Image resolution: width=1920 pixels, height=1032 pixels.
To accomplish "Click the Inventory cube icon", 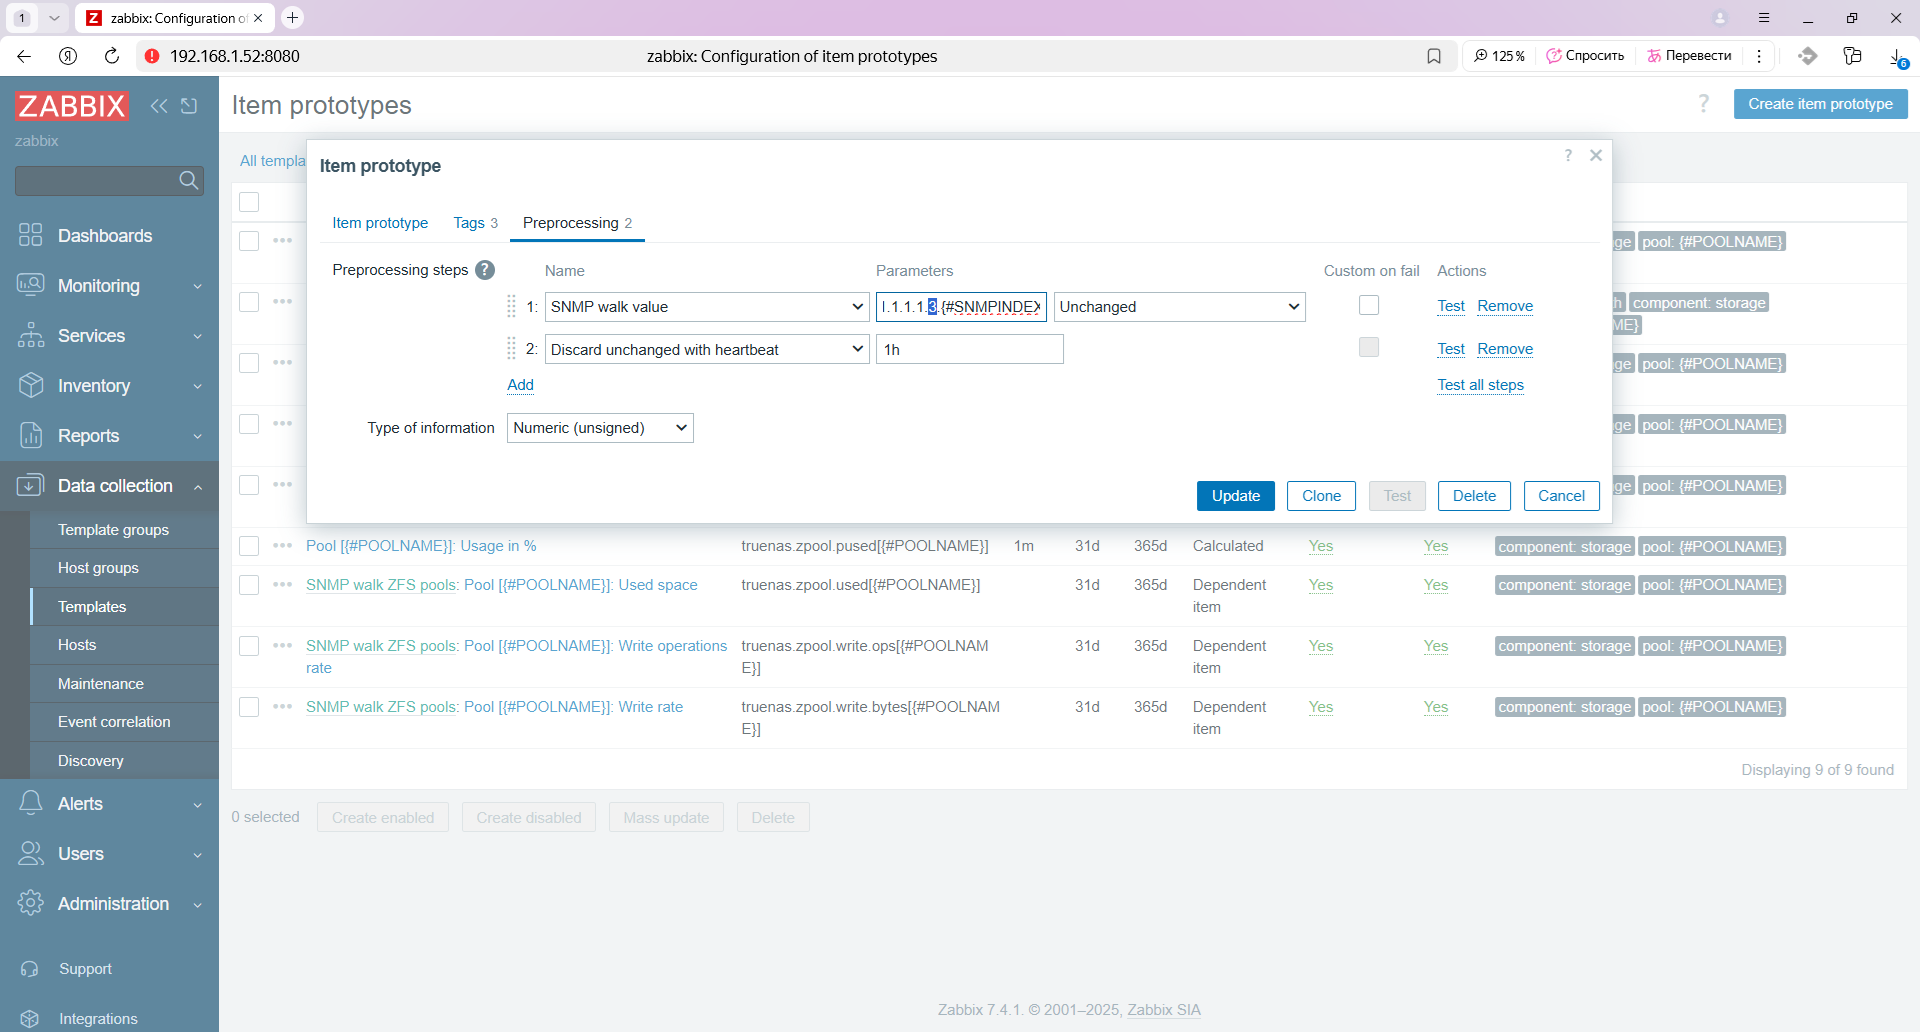I will point(31,385).
